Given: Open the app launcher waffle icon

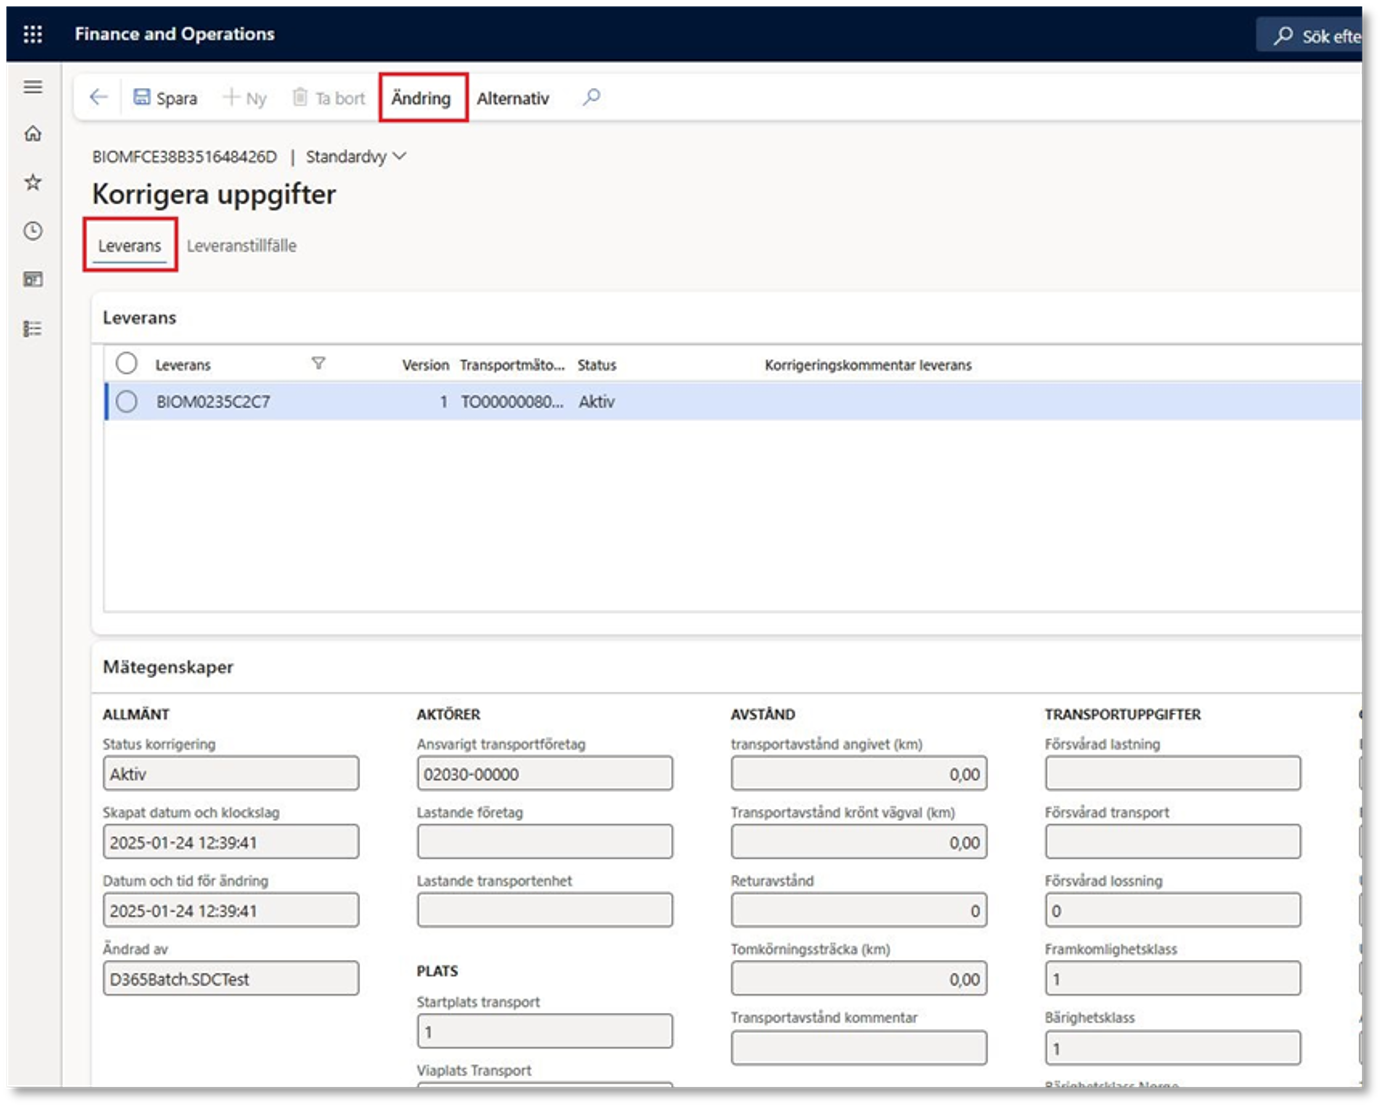Looking at the screenshot, I should pos(33,34).
